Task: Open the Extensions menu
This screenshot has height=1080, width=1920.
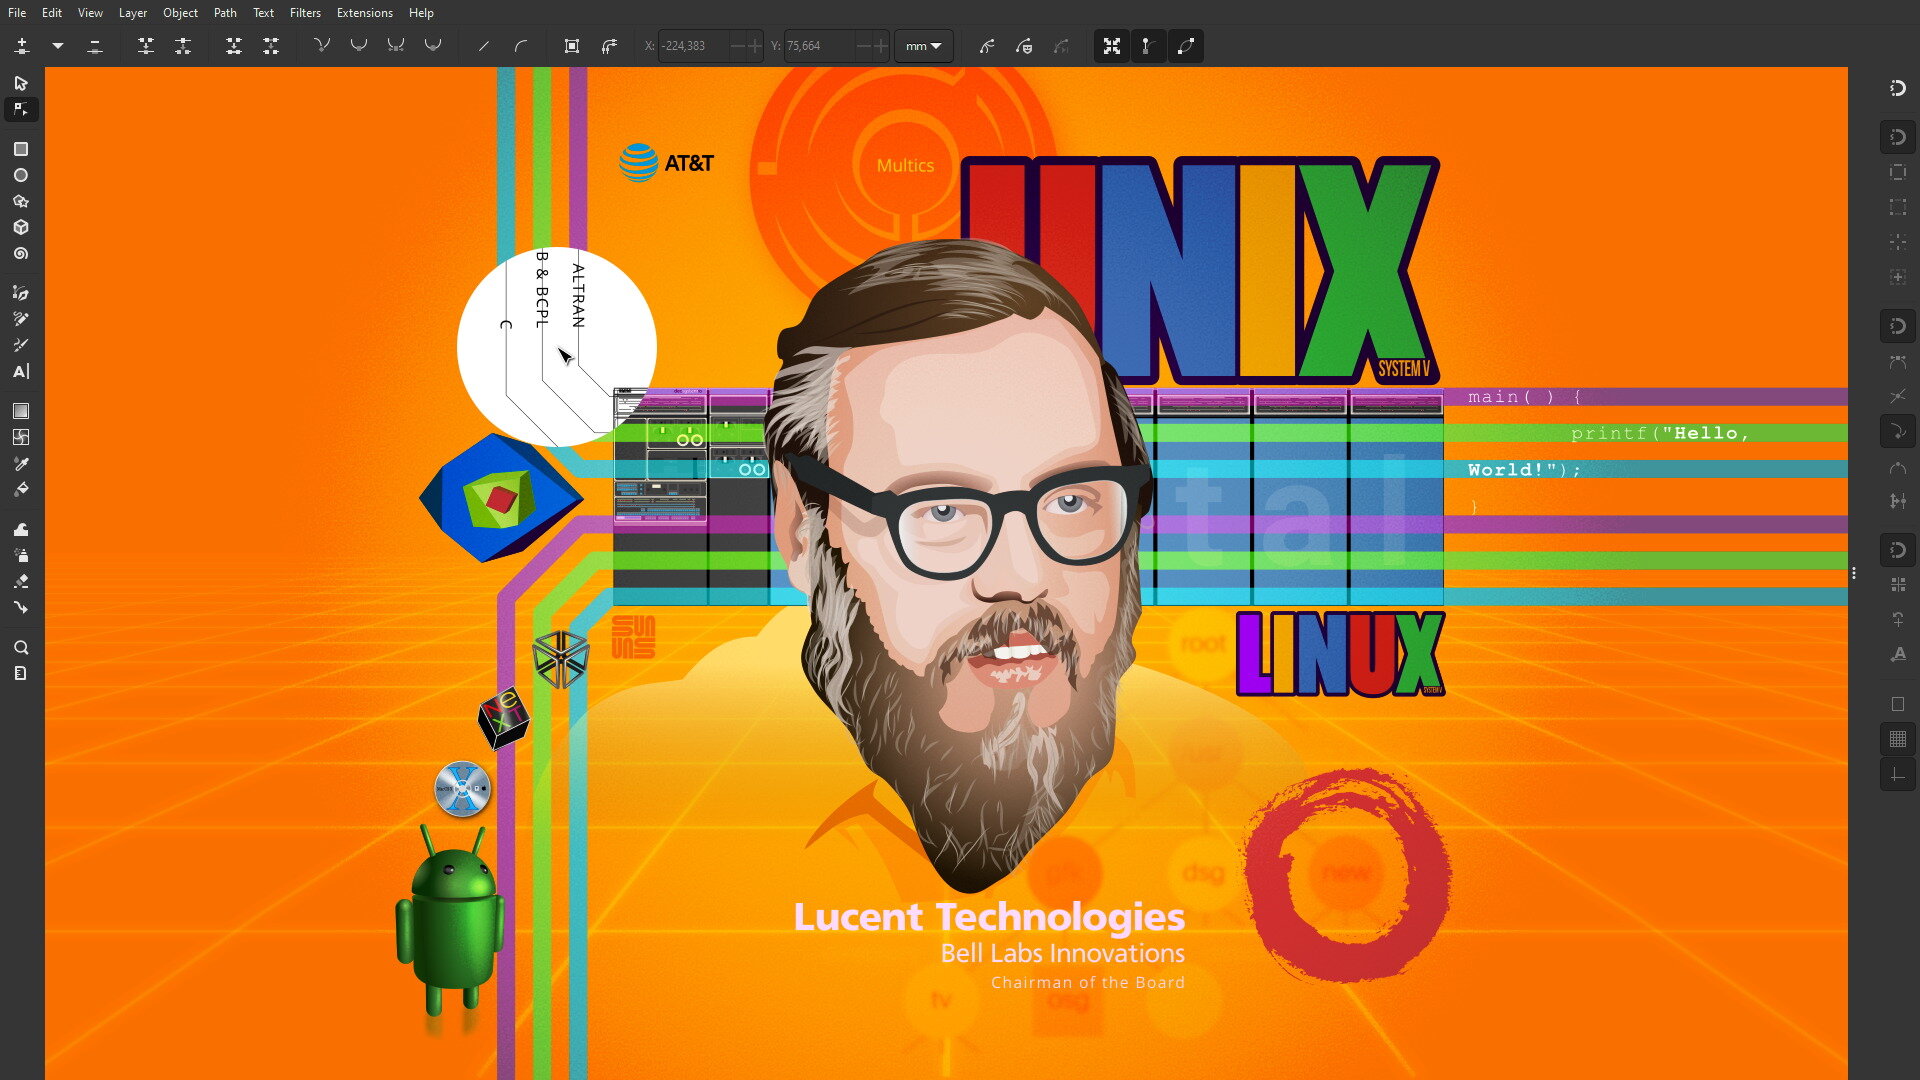Action: click(x=364, y=13)
